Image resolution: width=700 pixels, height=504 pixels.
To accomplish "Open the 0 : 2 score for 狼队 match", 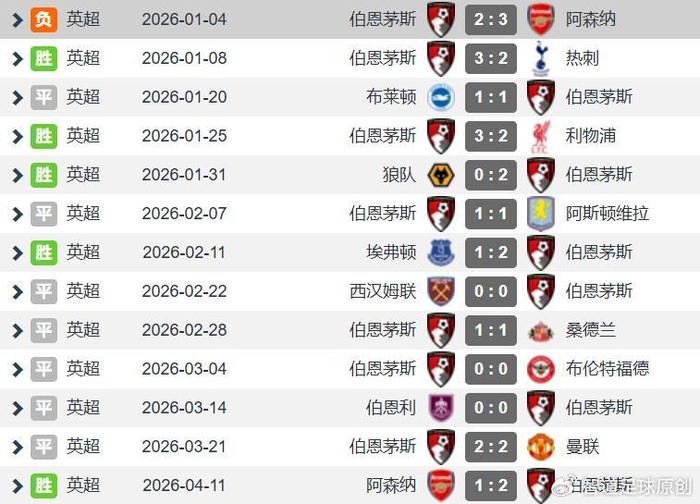I will point(491,175).
